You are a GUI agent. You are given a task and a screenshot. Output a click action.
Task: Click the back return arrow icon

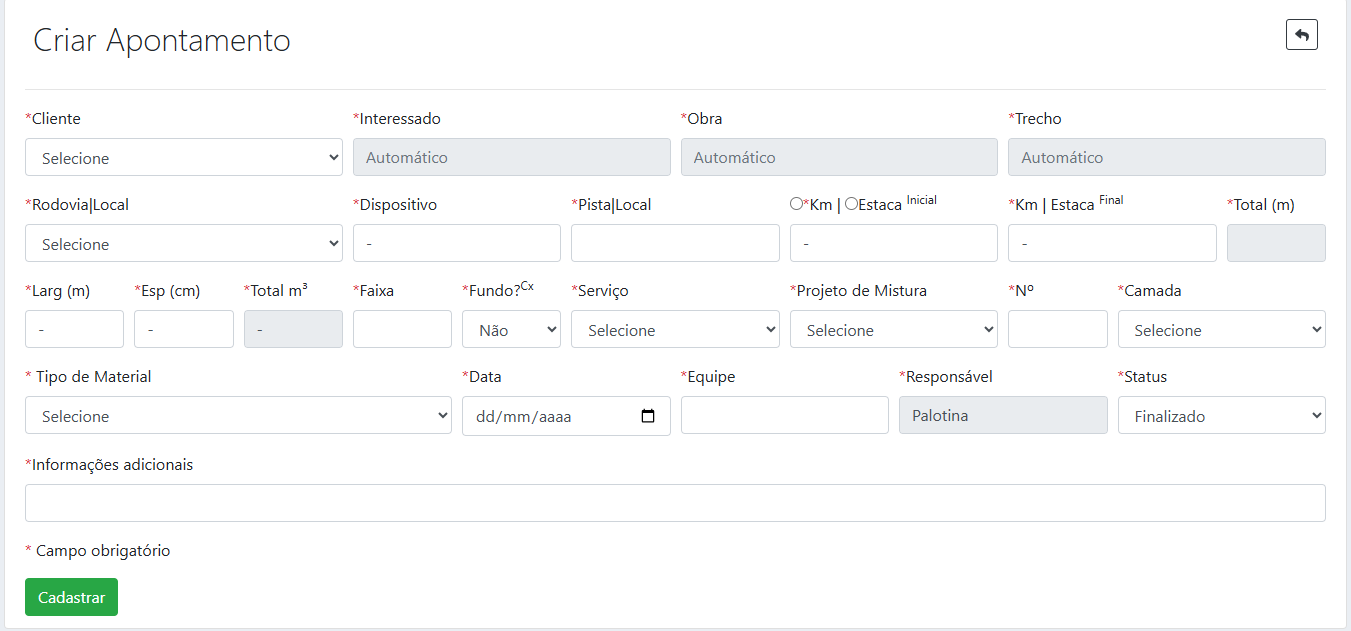(x=1301, y=34)
